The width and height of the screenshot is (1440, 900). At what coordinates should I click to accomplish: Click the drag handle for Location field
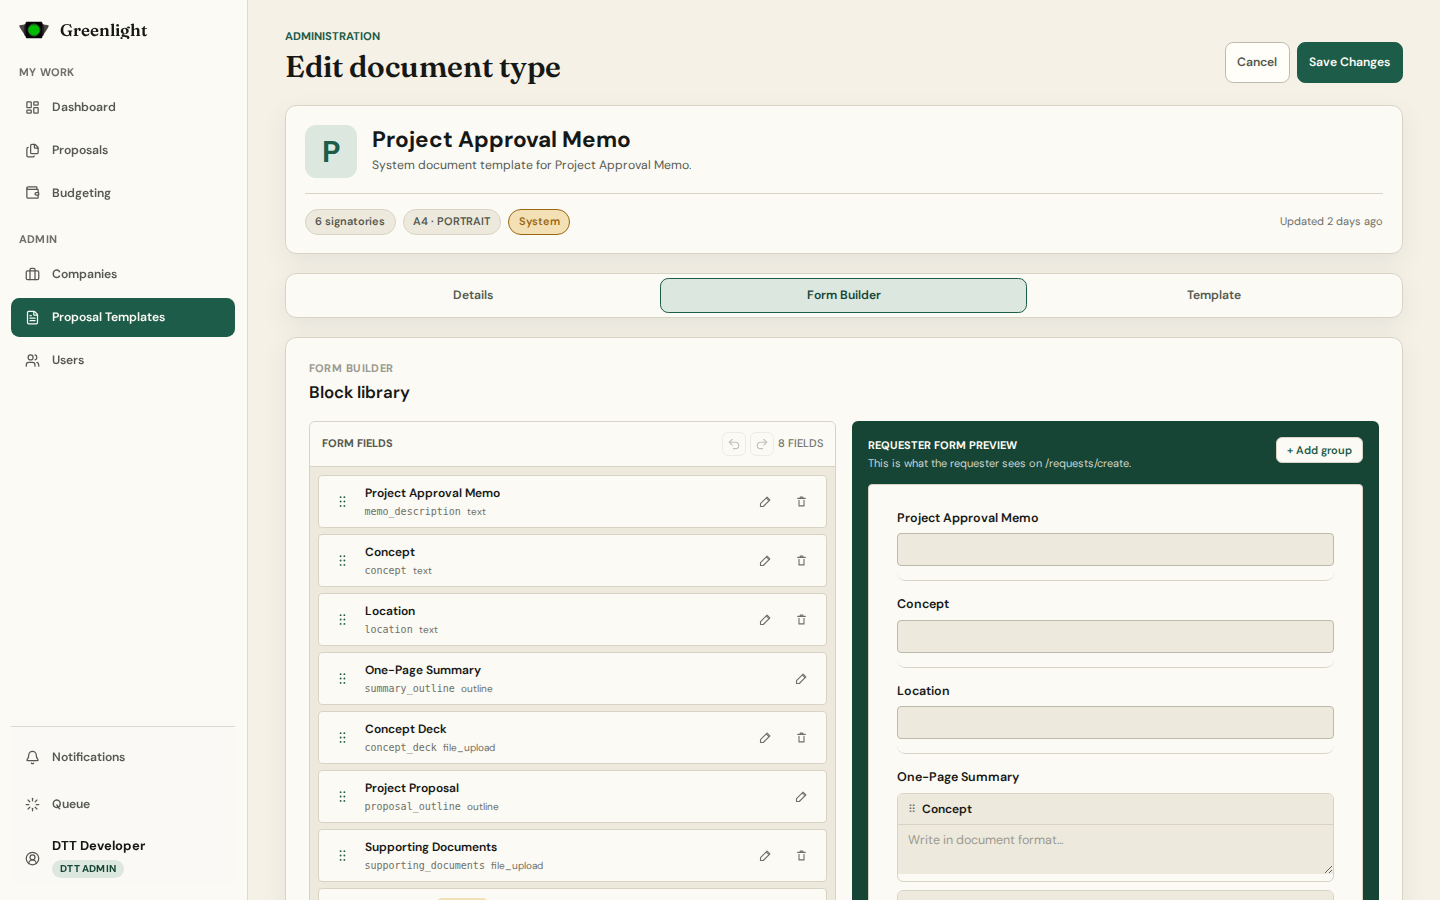[342, 620]
